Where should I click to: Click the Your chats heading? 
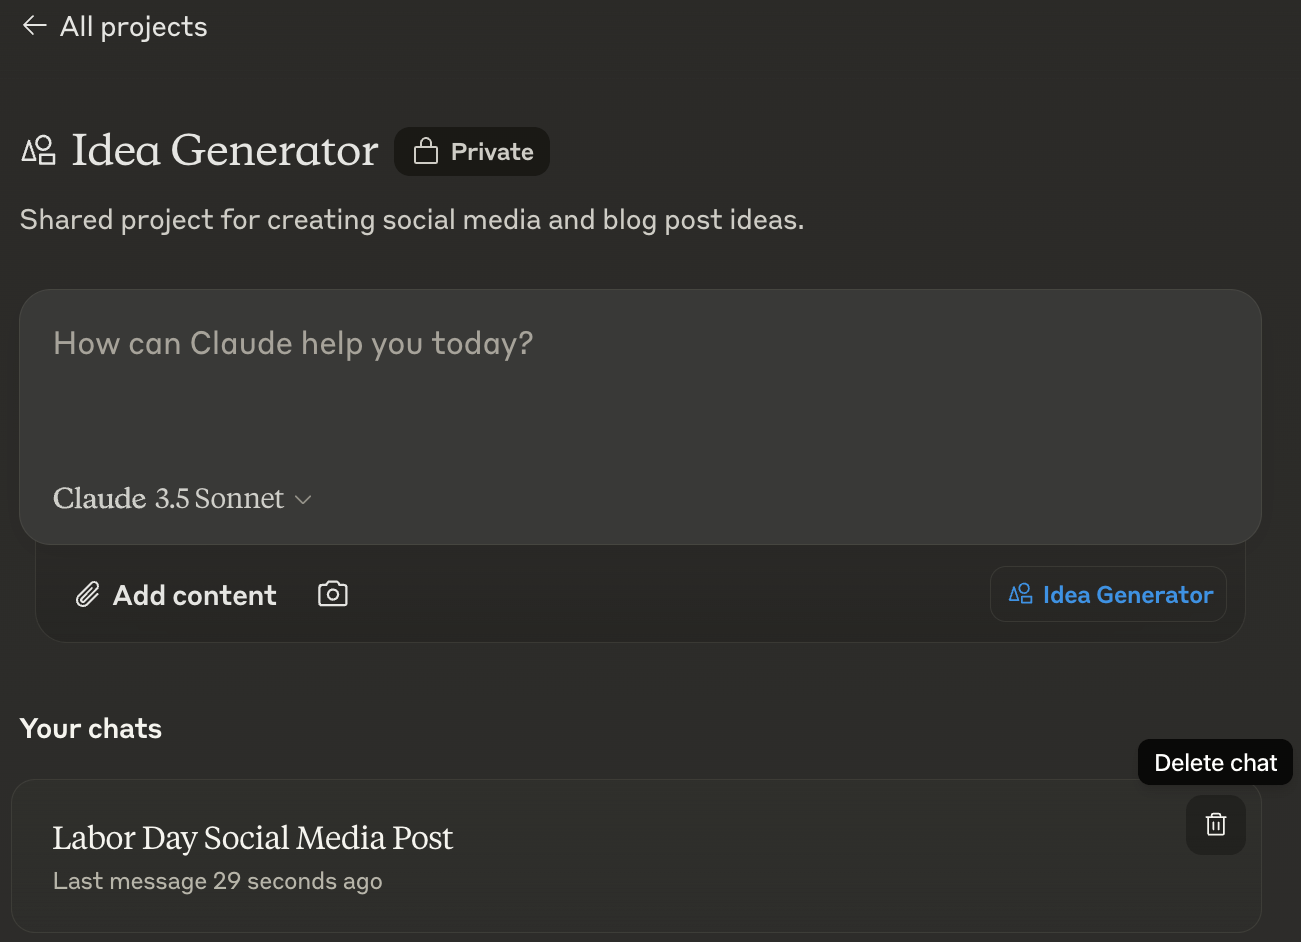pos(91,728)
